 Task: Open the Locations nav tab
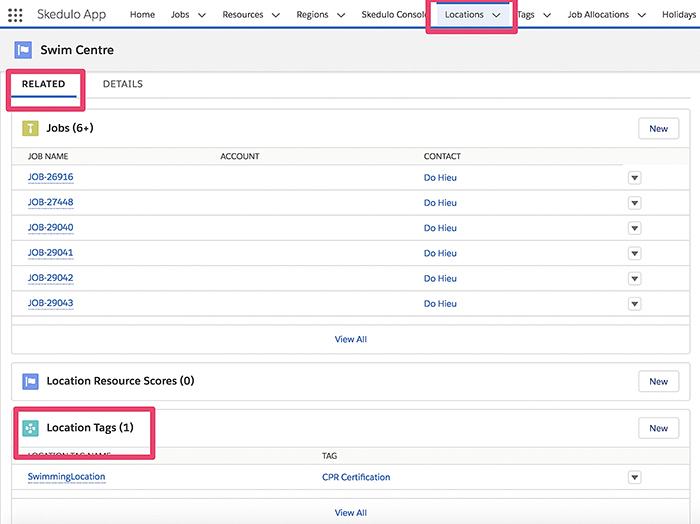464,15
